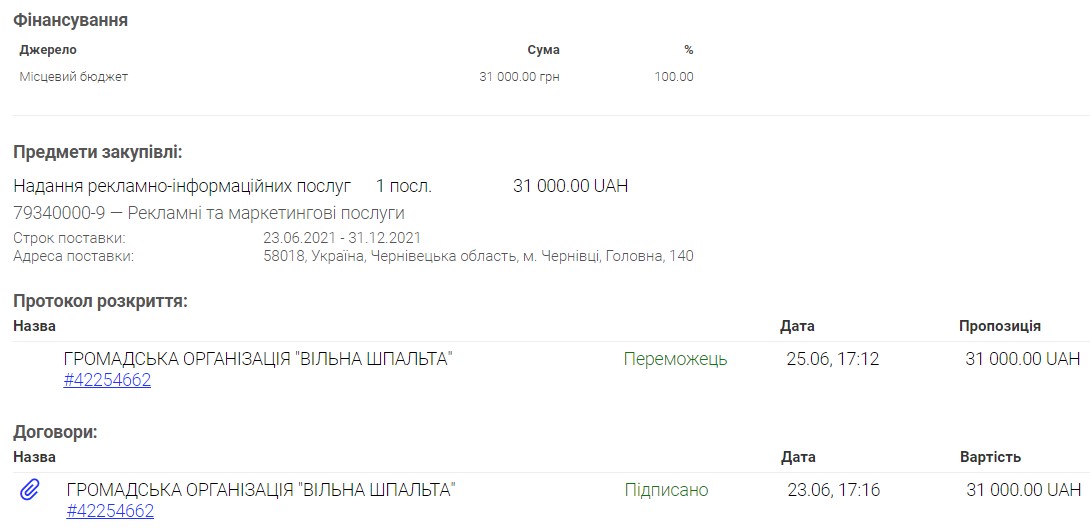Click the Сума column header

pos(543,50)
